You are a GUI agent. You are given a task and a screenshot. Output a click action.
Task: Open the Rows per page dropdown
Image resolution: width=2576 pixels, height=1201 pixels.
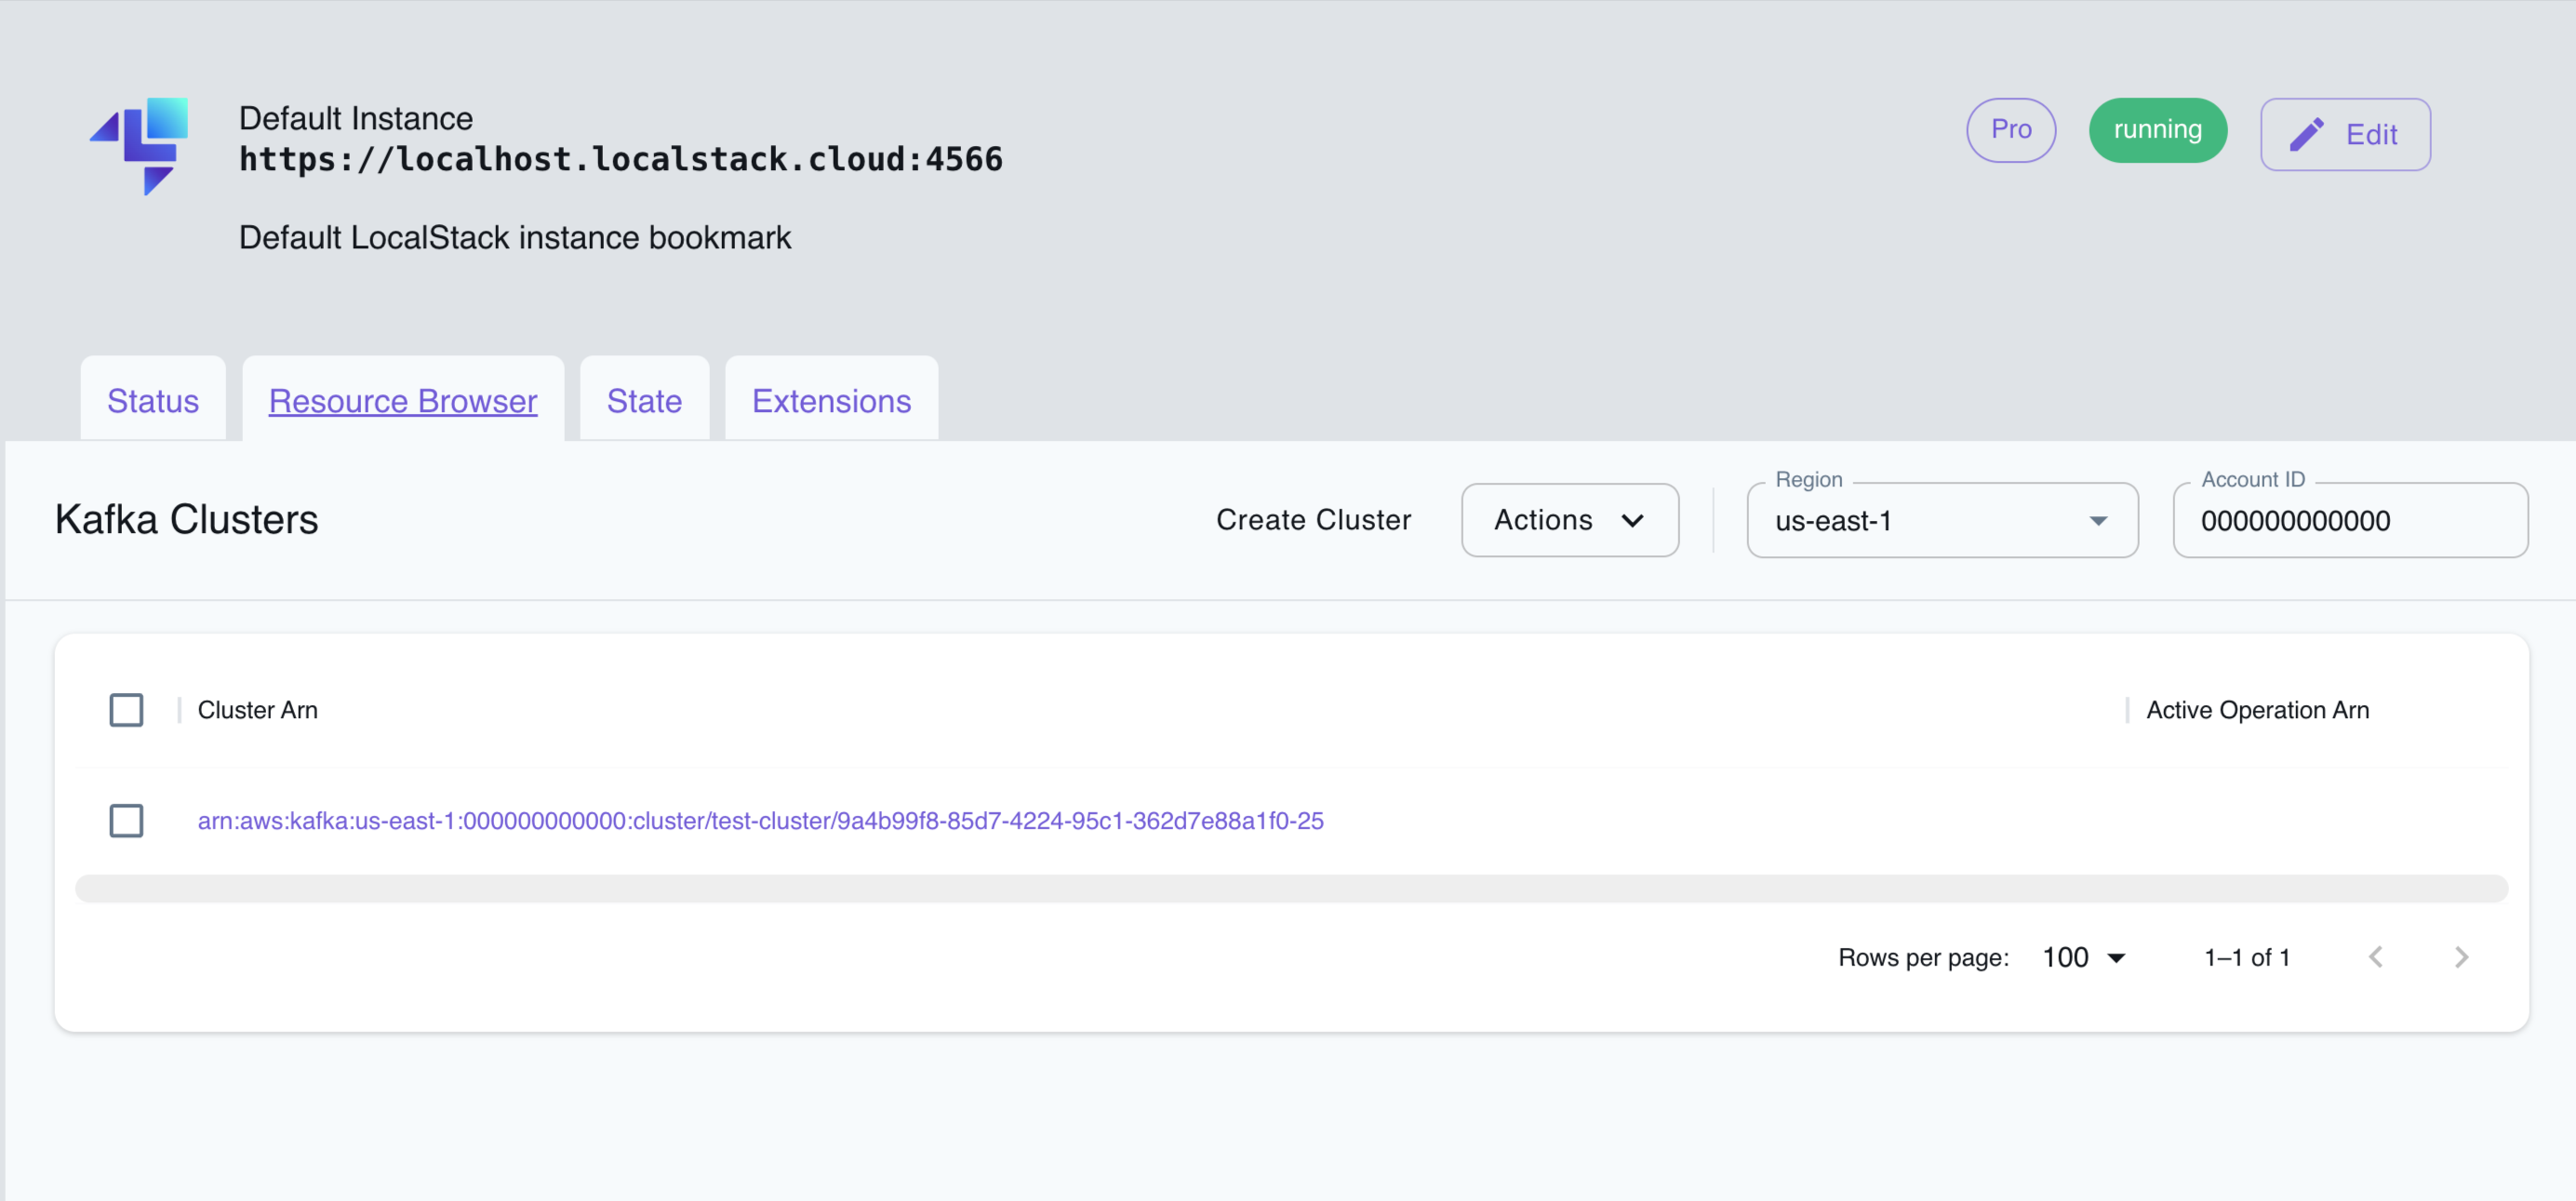click(x=2083, y=957)
